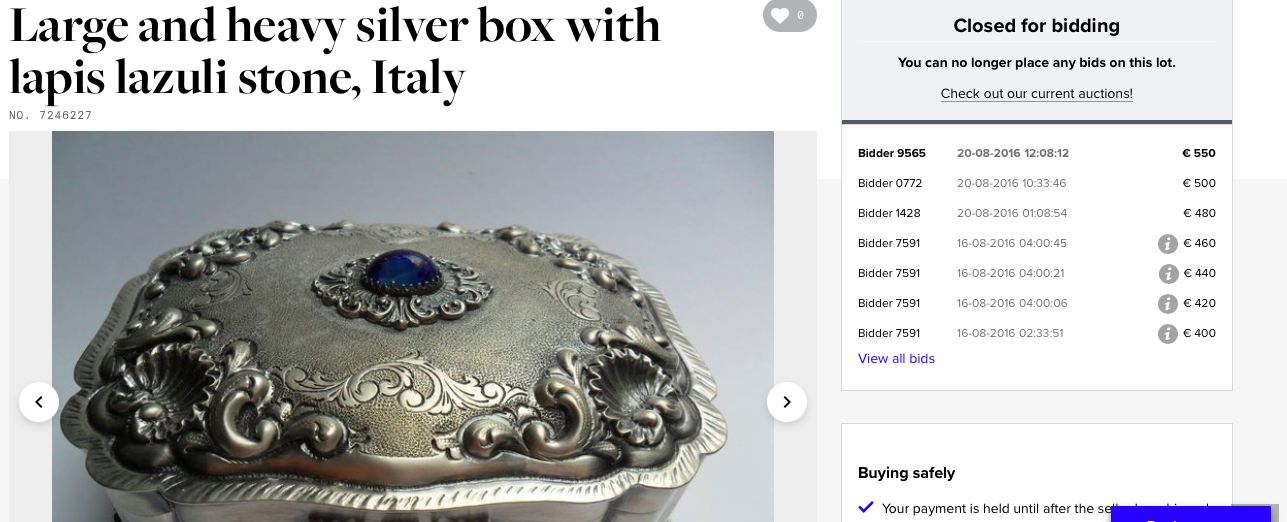Click info icon beside € 400 bid
1287x522 pixels.
pos(1167,333)
